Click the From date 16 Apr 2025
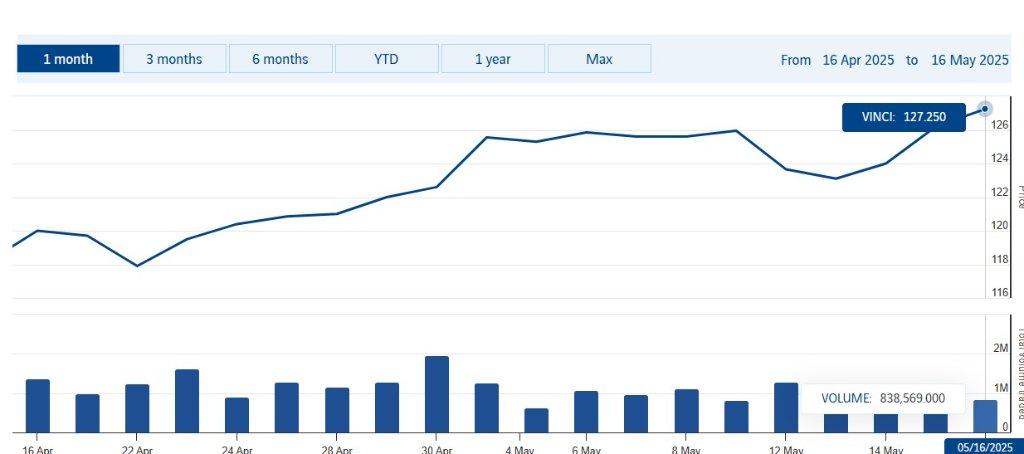1024x454 pixels. click(857, 60)
